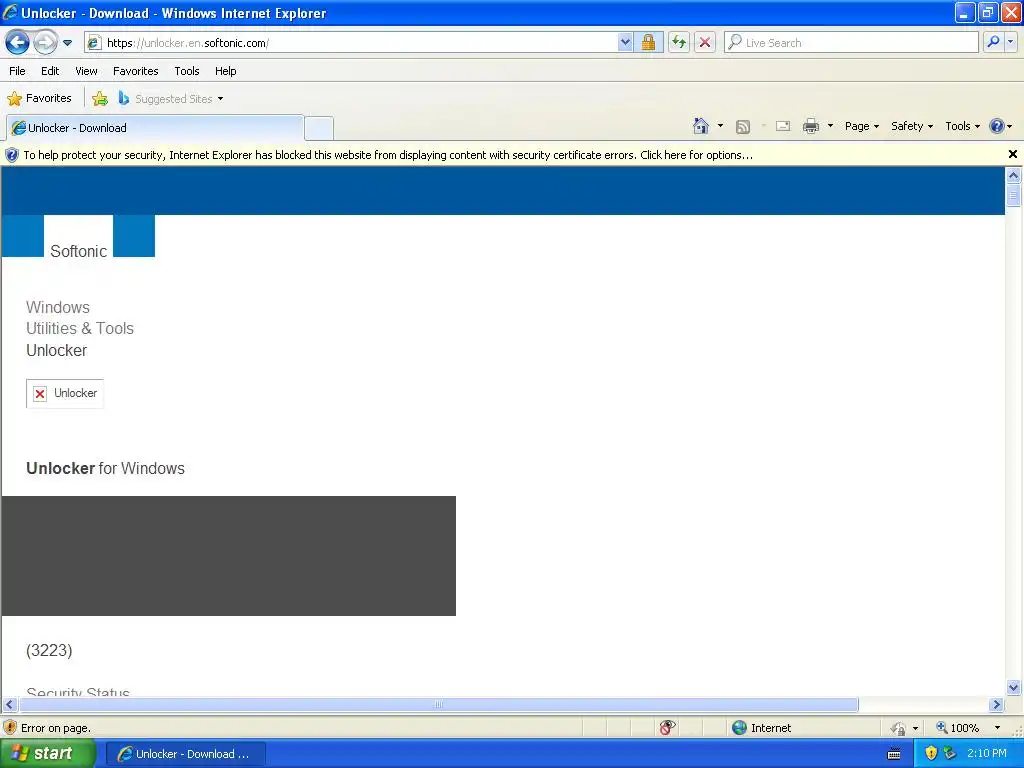The width and height of the screenshot is (1024, 768).
Task: Click the Search magnifier button
Action: pos(993,42)
